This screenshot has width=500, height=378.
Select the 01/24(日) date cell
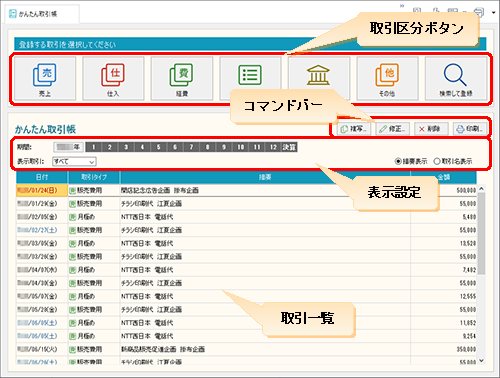pos(42,190)
